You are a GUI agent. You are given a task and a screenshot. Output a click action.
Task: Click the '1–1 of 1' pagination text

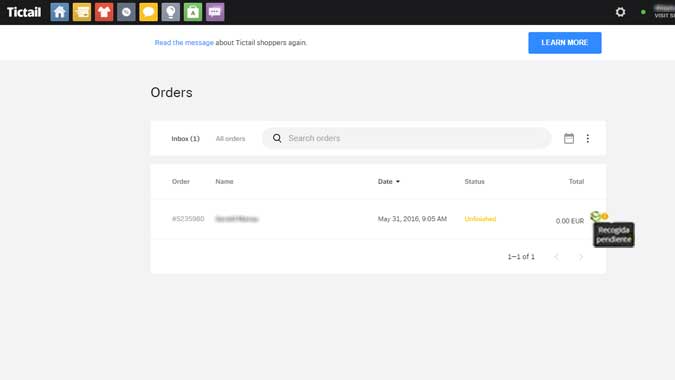(x=521, y=257)
